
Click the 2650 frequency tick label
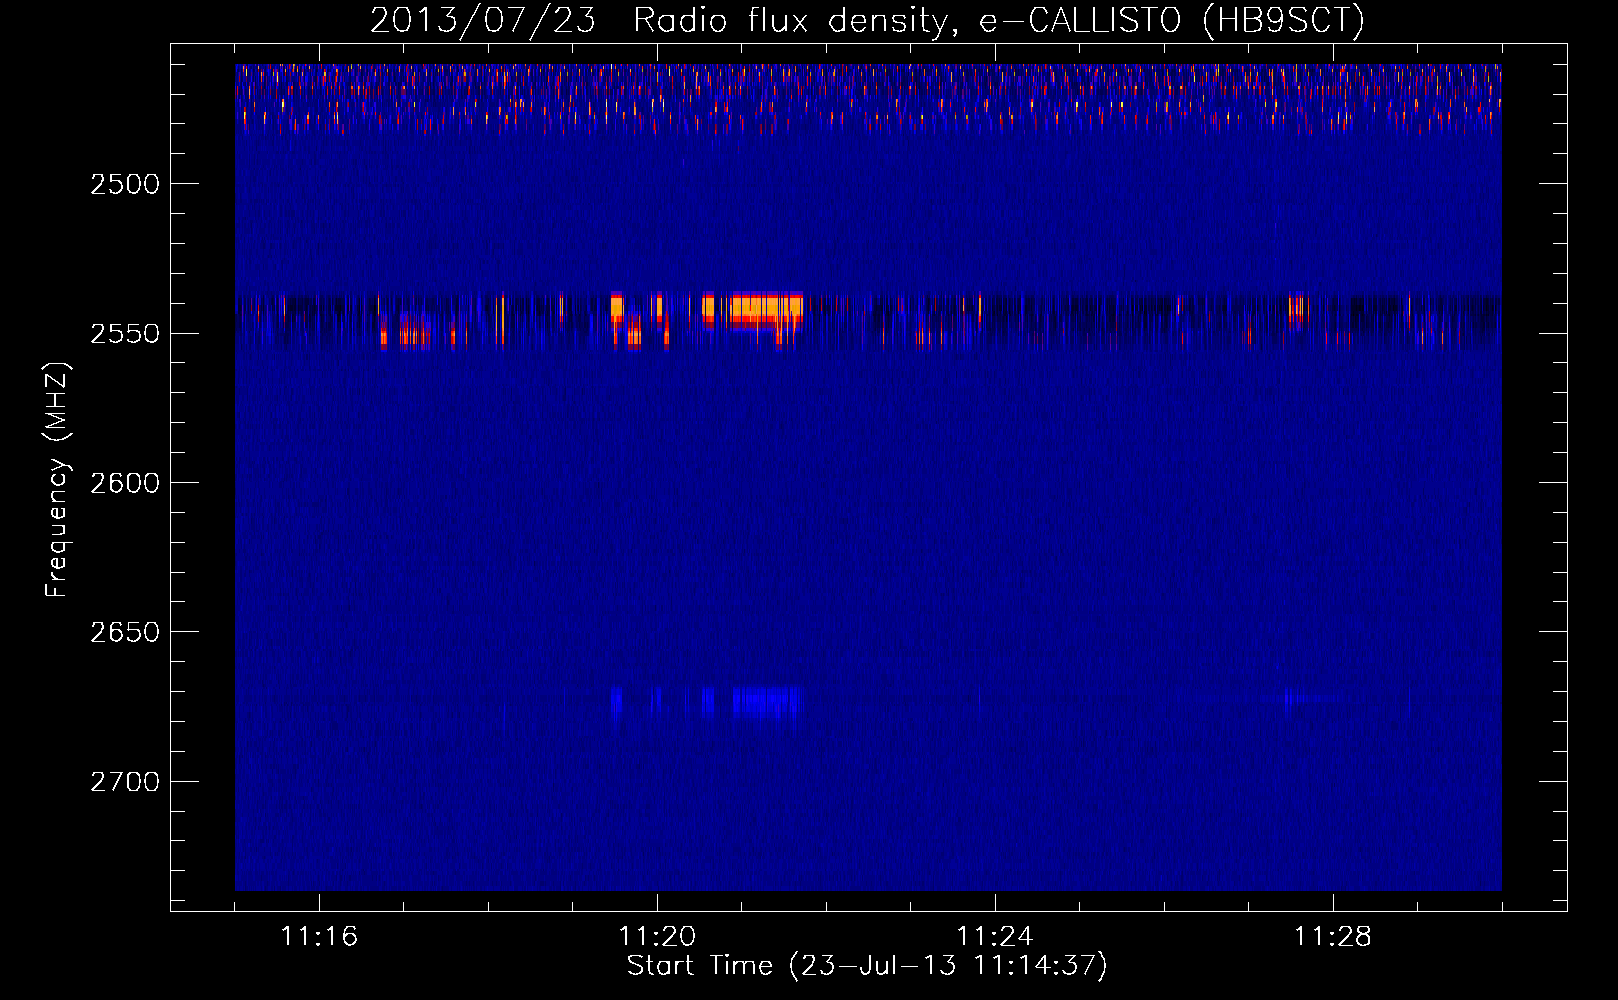(x=125, y=632)
